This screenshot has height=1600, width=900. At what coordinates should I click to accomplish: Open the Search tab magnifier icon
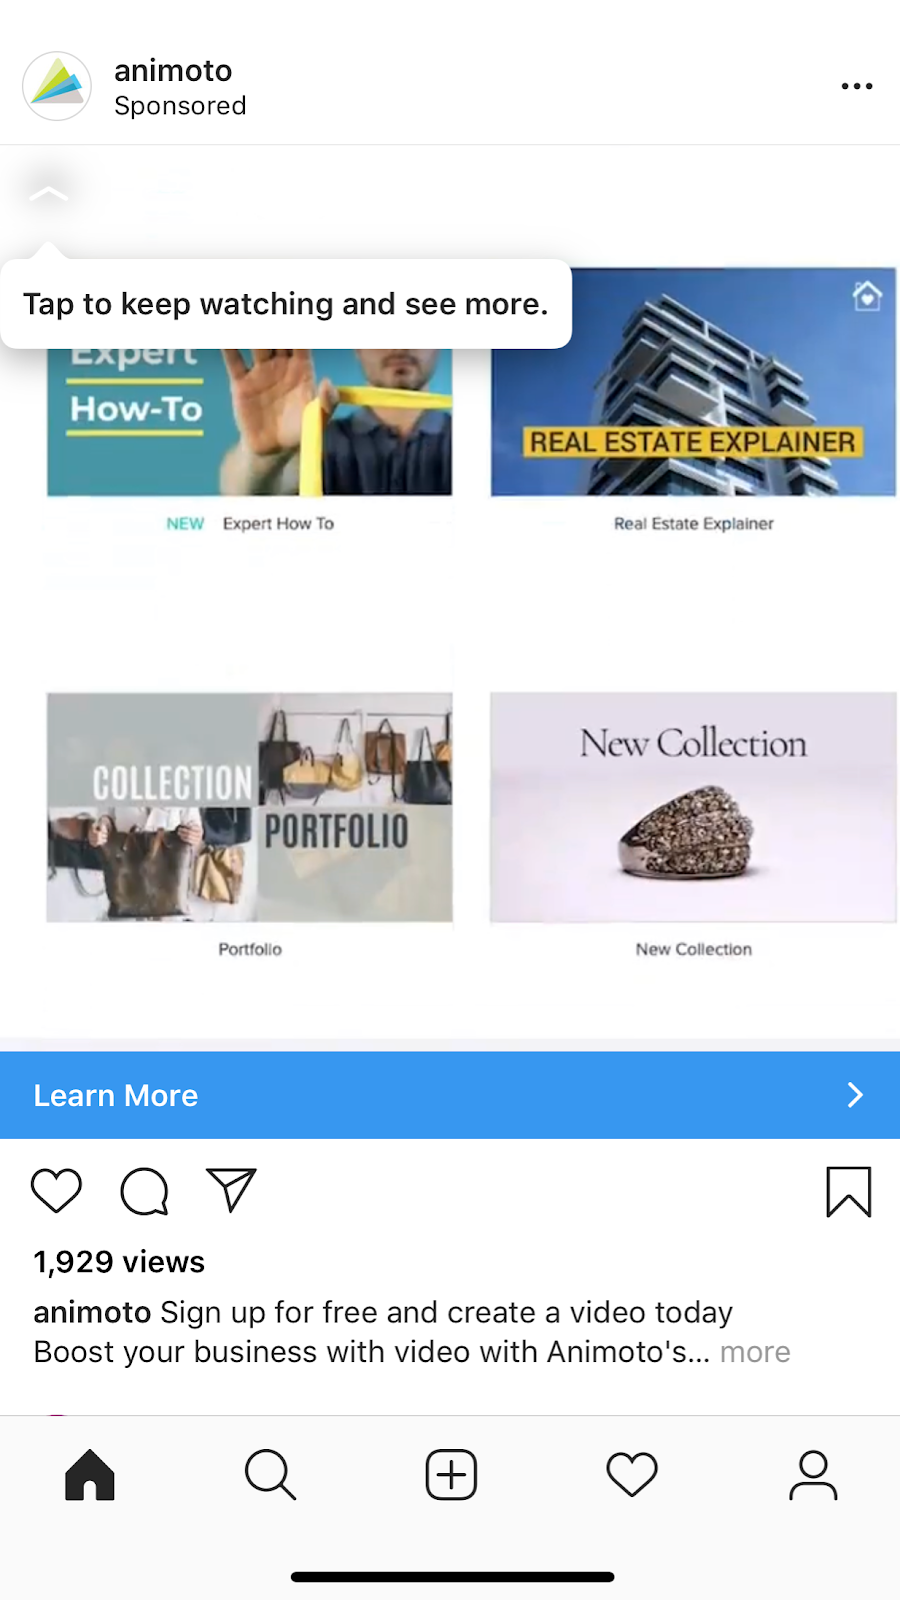tap(270, 1475)
